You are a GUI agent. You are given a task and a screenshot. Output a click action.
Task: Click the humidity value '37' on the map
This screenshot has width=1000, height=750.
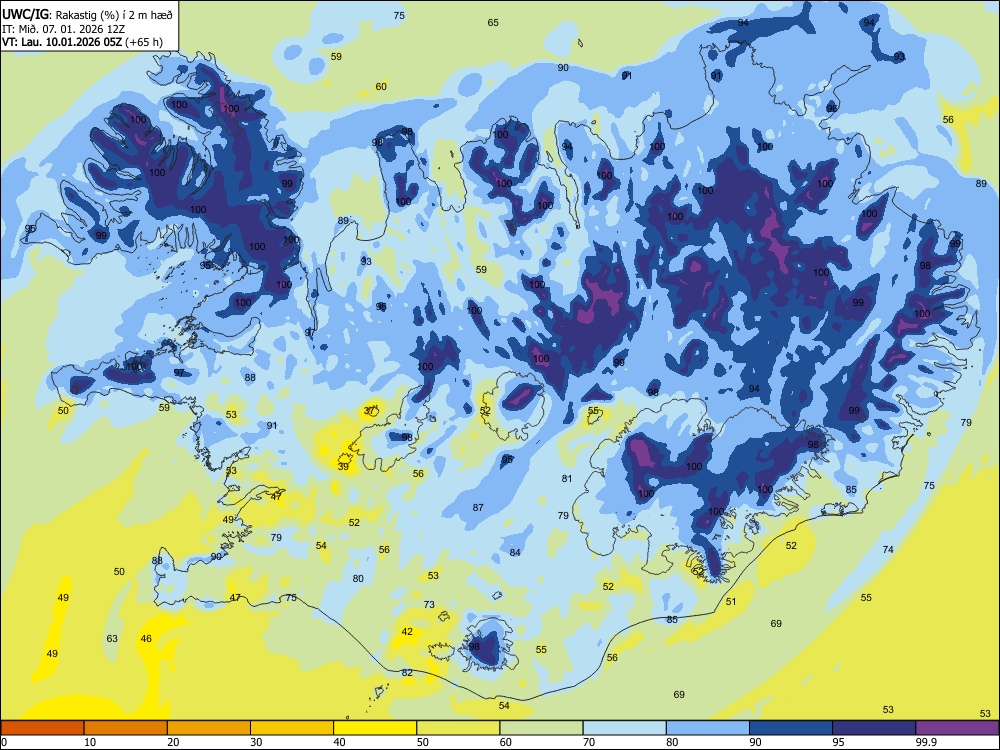coord(369,410)
